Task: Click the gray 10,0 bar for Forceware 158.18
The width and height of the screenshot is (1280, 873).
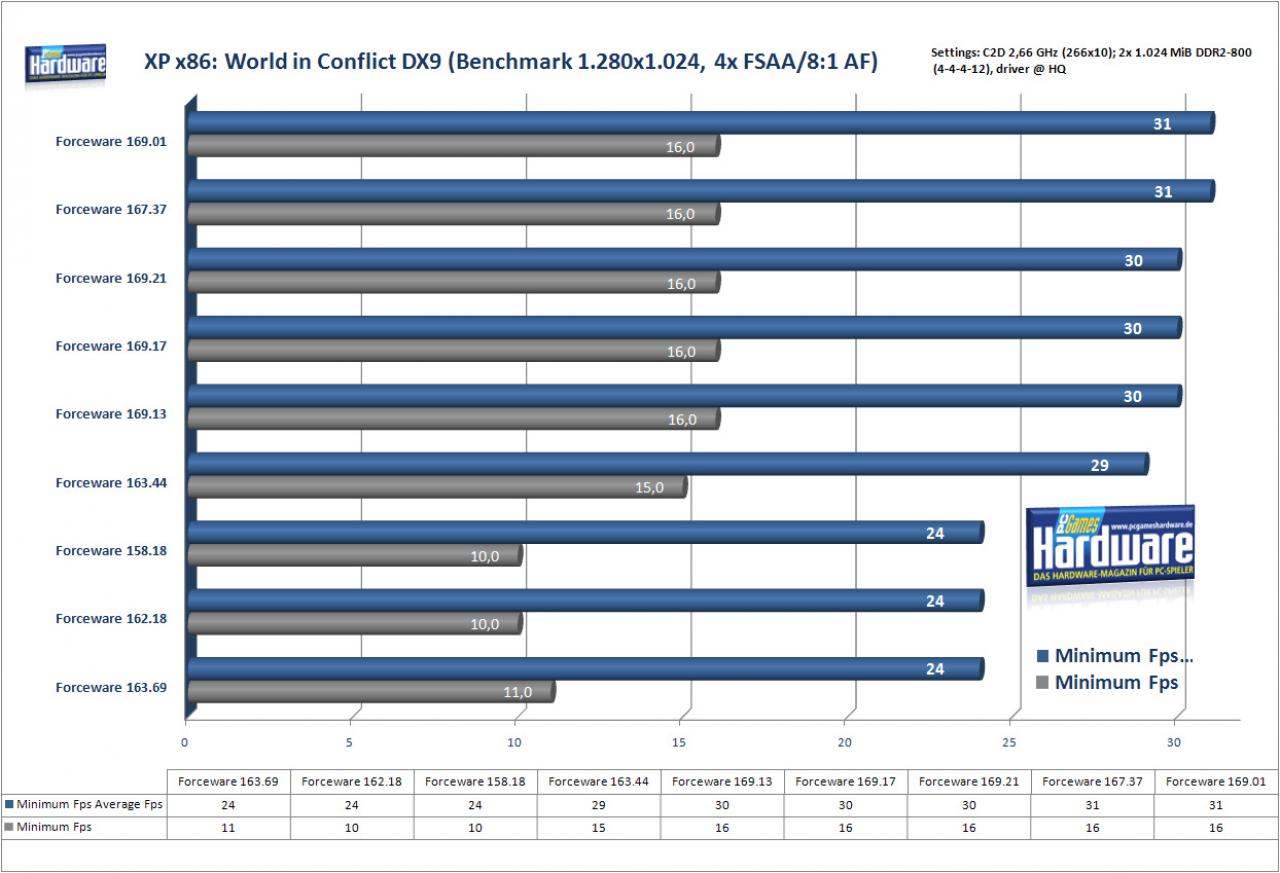Action: [x=355, y=556]
